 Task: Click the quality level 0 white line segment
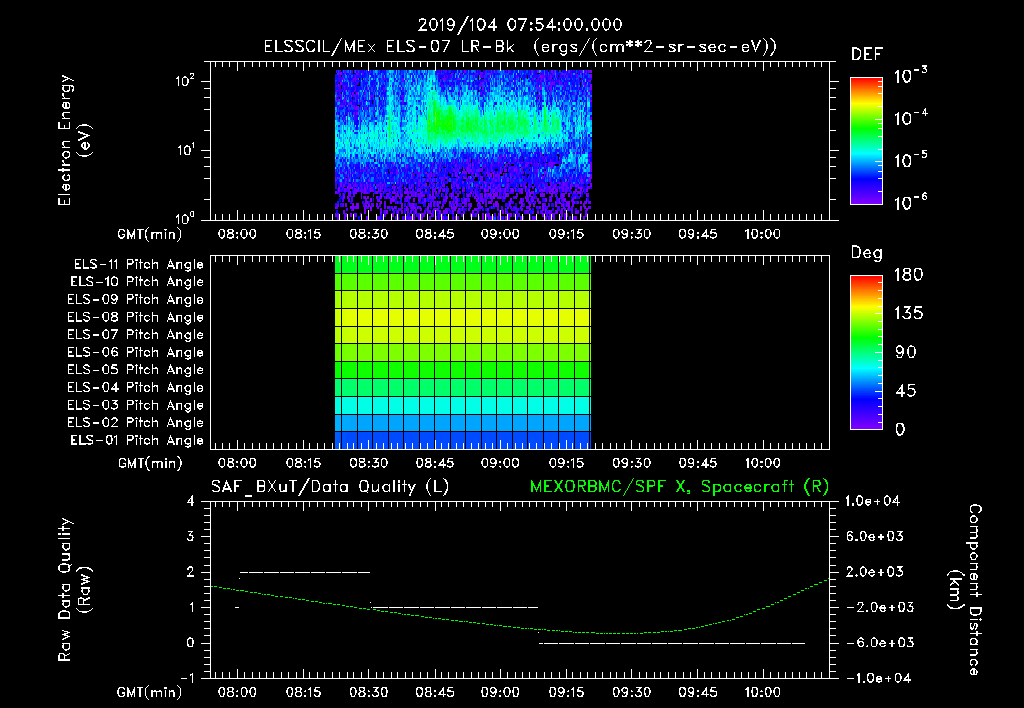click(672, 643)
